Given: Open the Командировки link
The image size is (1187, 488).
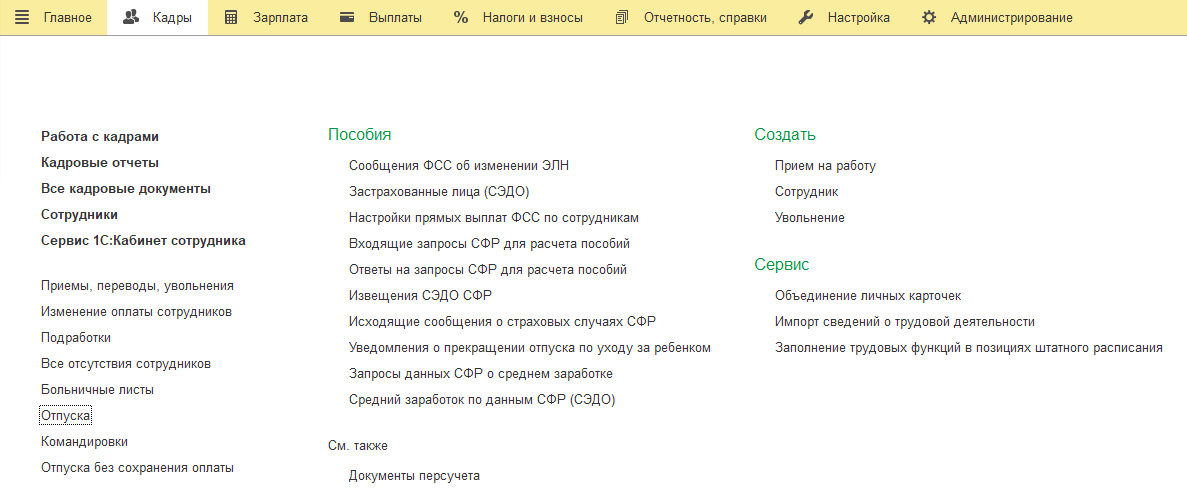Looking at the screenshot, I should click(x=84, y=442).
